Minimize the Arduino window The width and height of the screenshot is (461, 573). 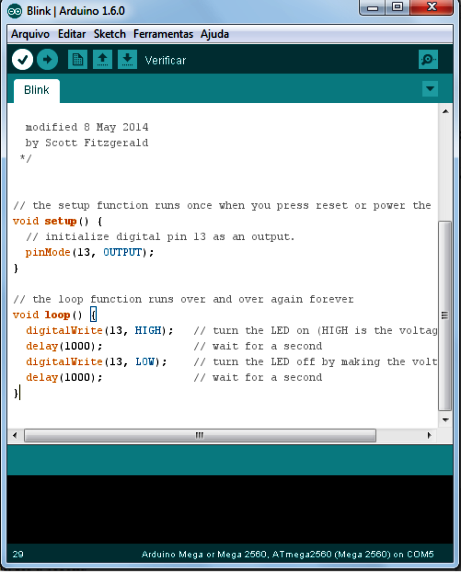point(372,7)
